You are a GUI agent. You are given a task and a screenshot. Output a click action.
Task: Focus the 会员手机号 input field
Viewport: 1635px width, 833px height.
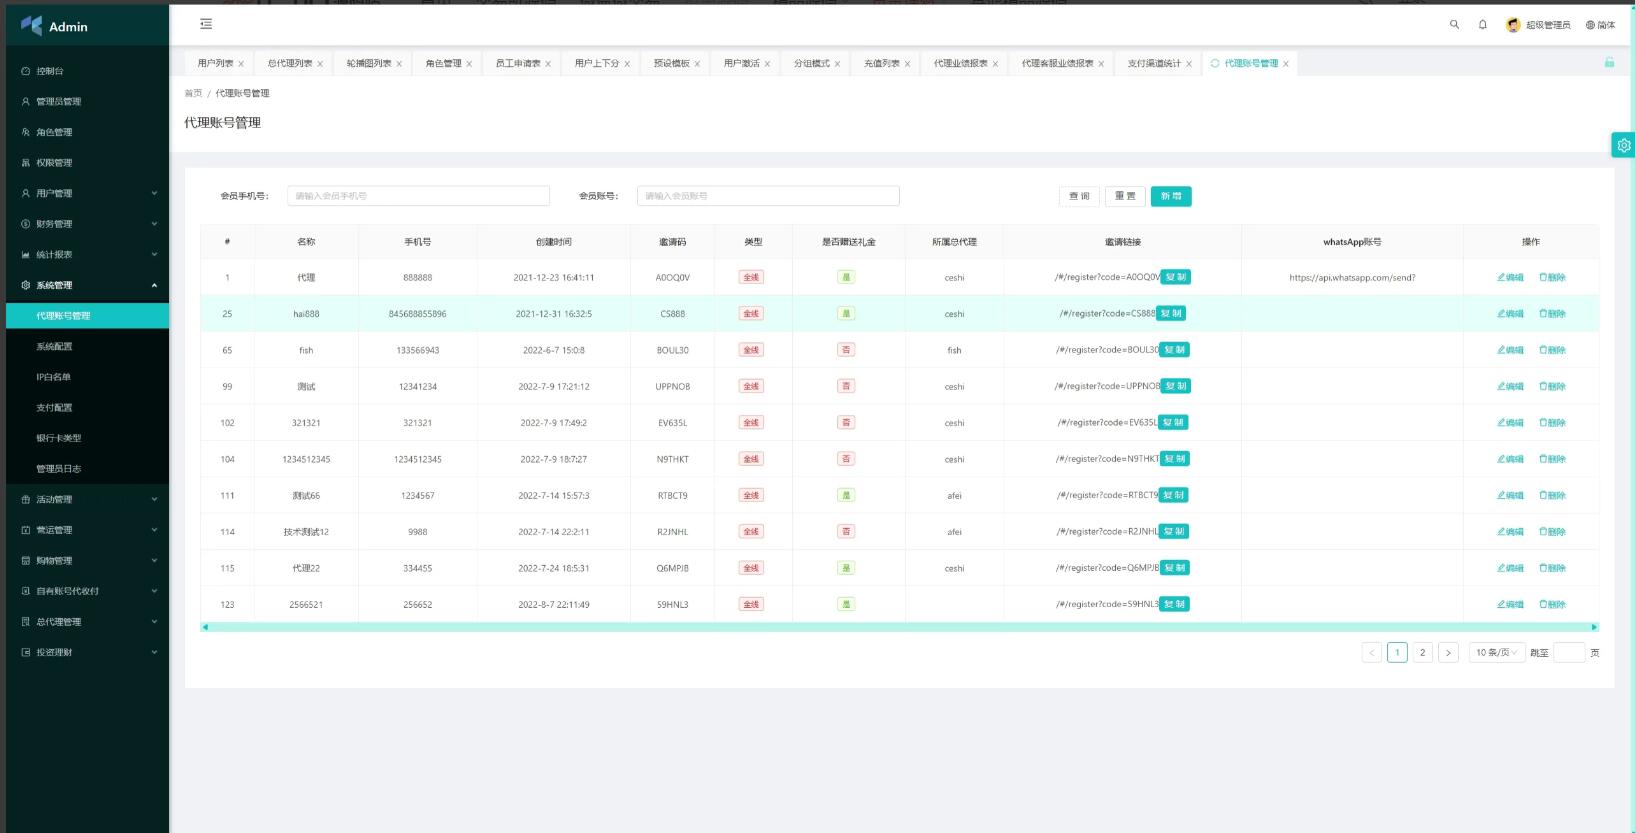[418, 196]
